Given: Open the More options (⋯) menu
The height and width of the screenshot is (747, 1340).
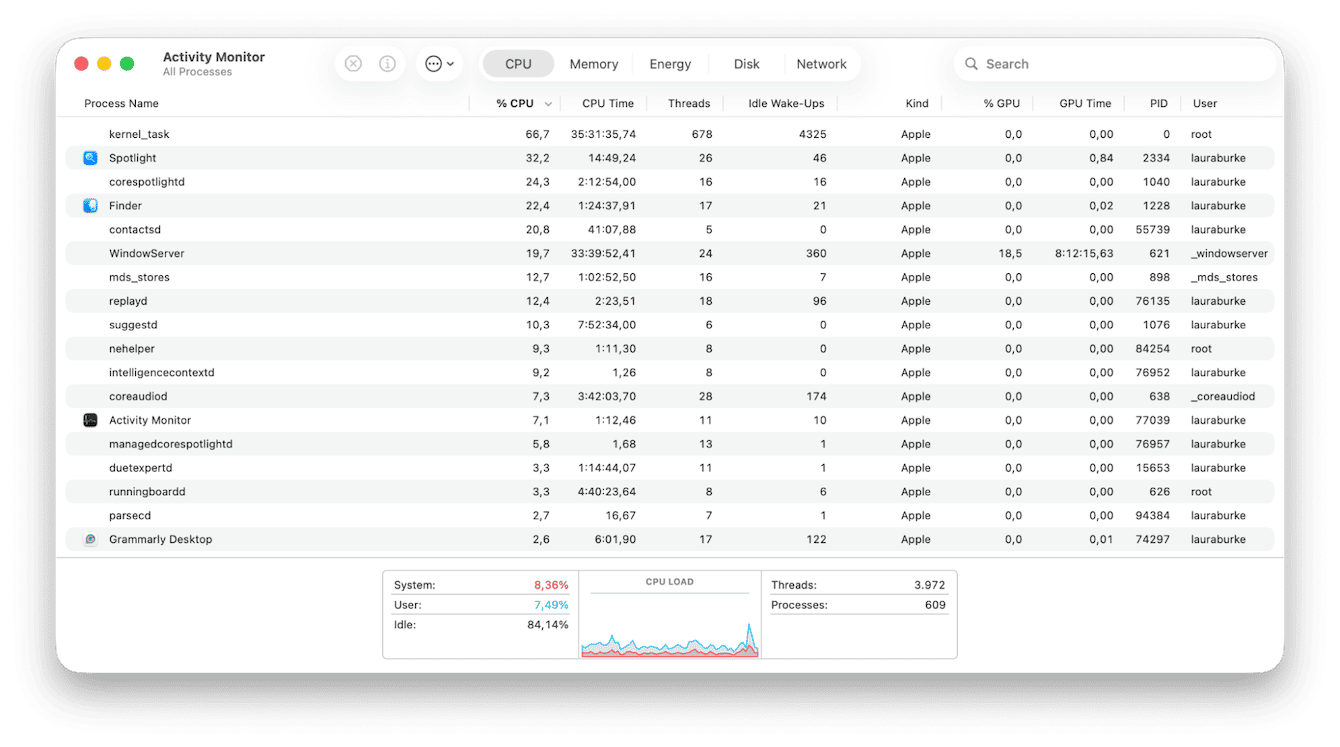Looking at the screenshot, I should (x=433, y=63).
